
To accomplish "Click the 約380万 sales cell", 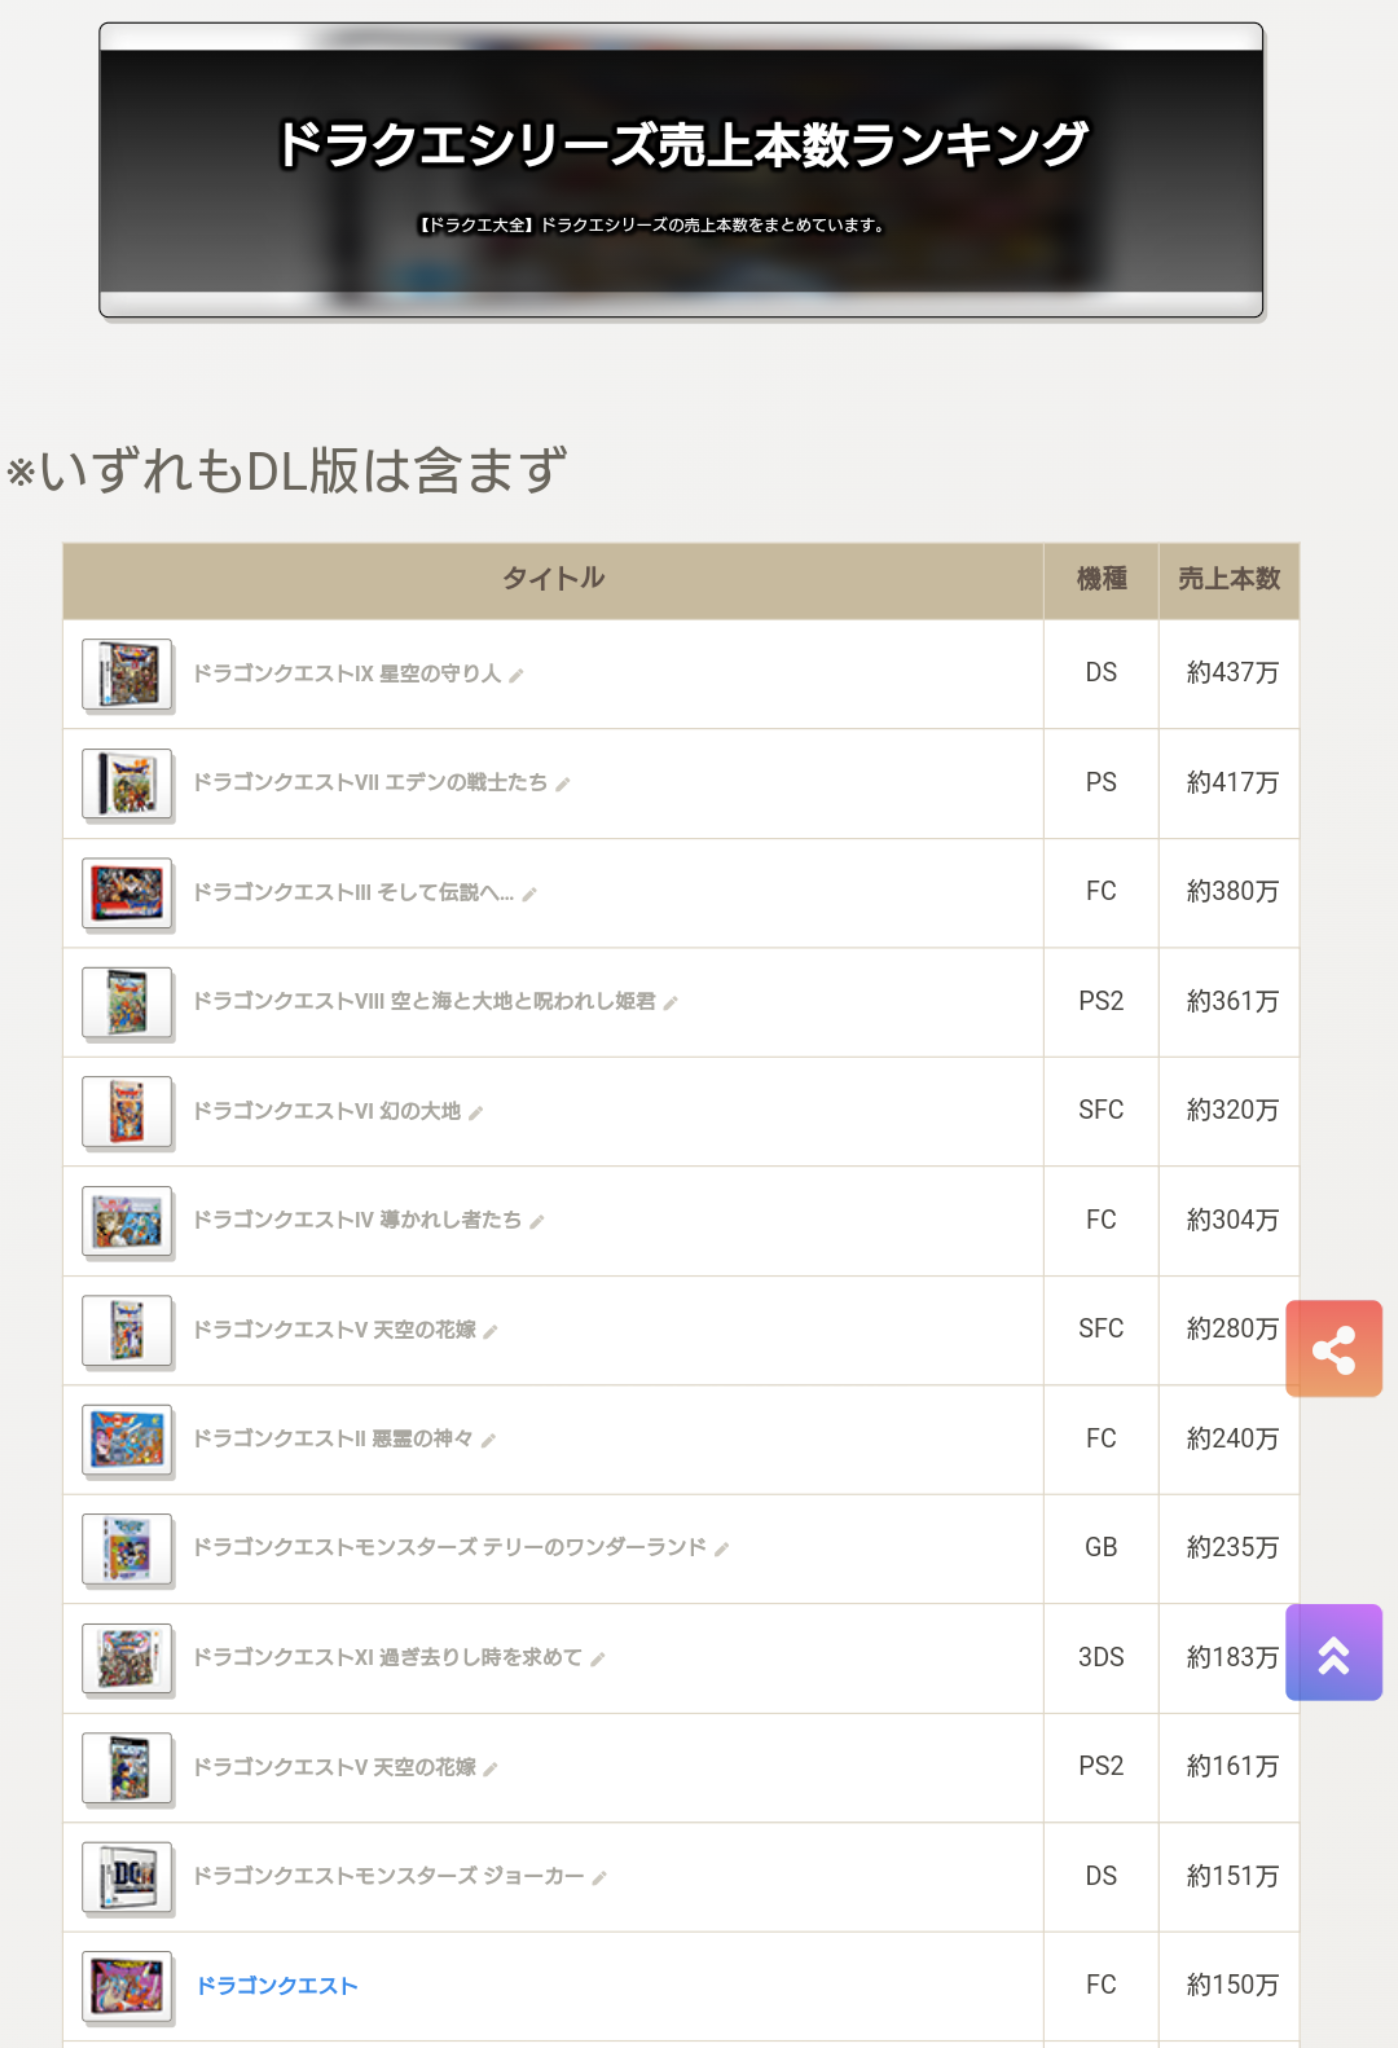I will [x=1229, y=892].
